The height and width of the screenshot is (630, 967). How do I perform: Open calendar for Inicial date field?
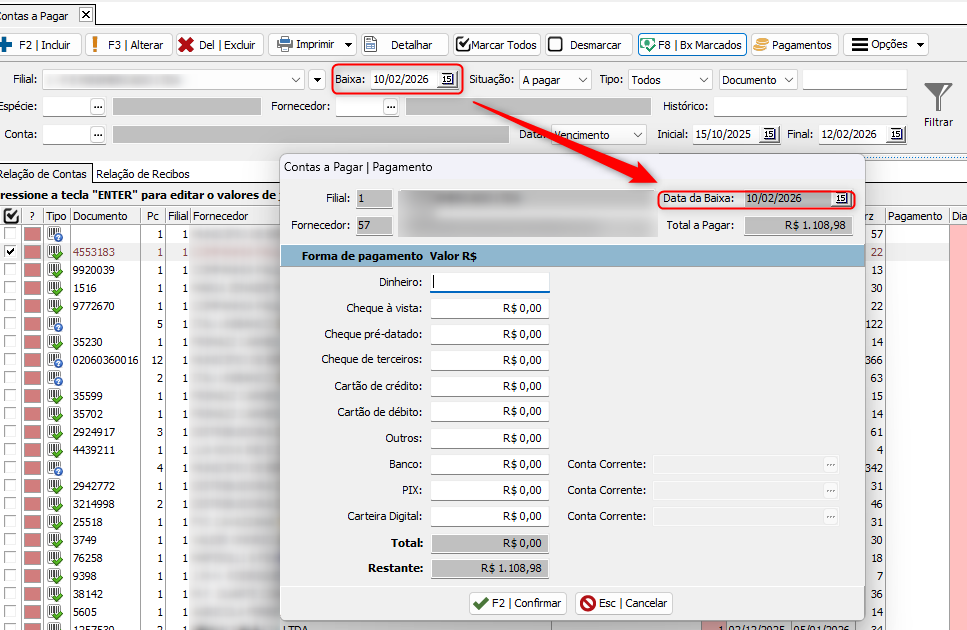(768, 134)
